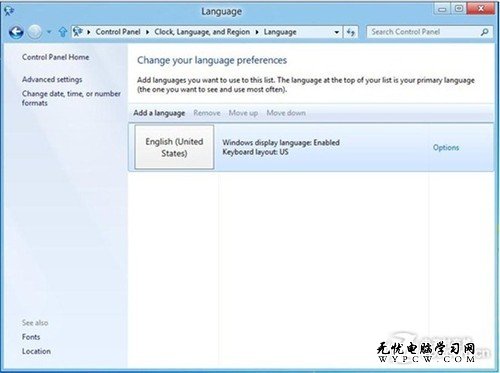Click Add a language
500x373 pixels.
(x=159, y=113)
